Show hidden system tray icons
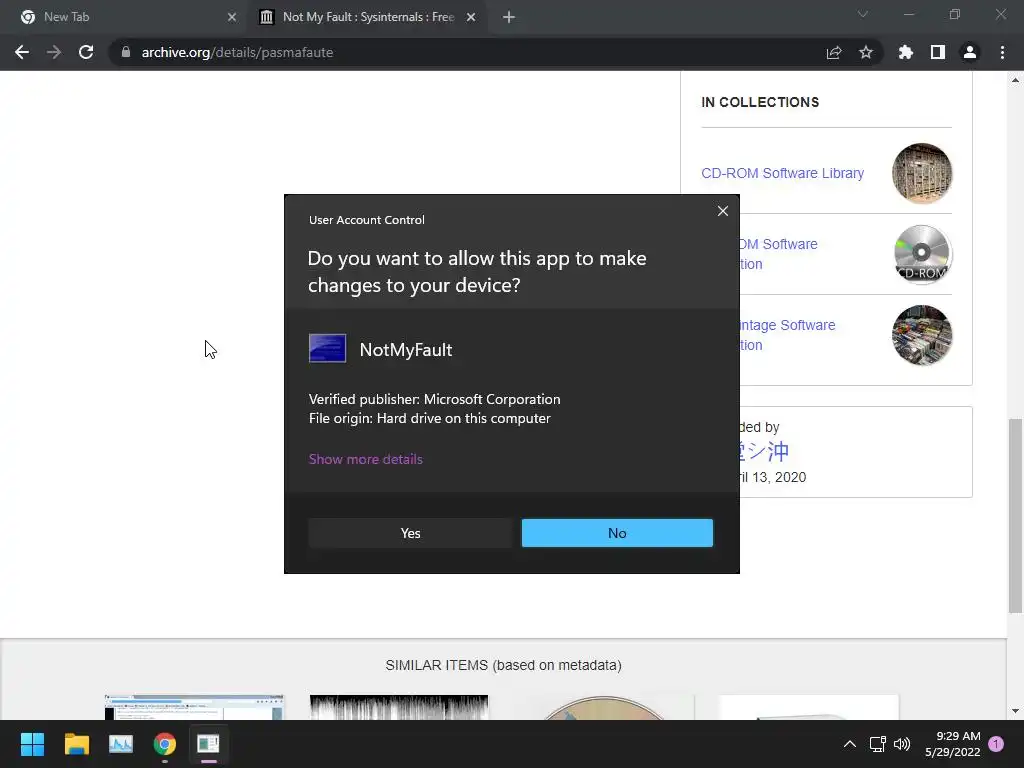 coord(850,744)
